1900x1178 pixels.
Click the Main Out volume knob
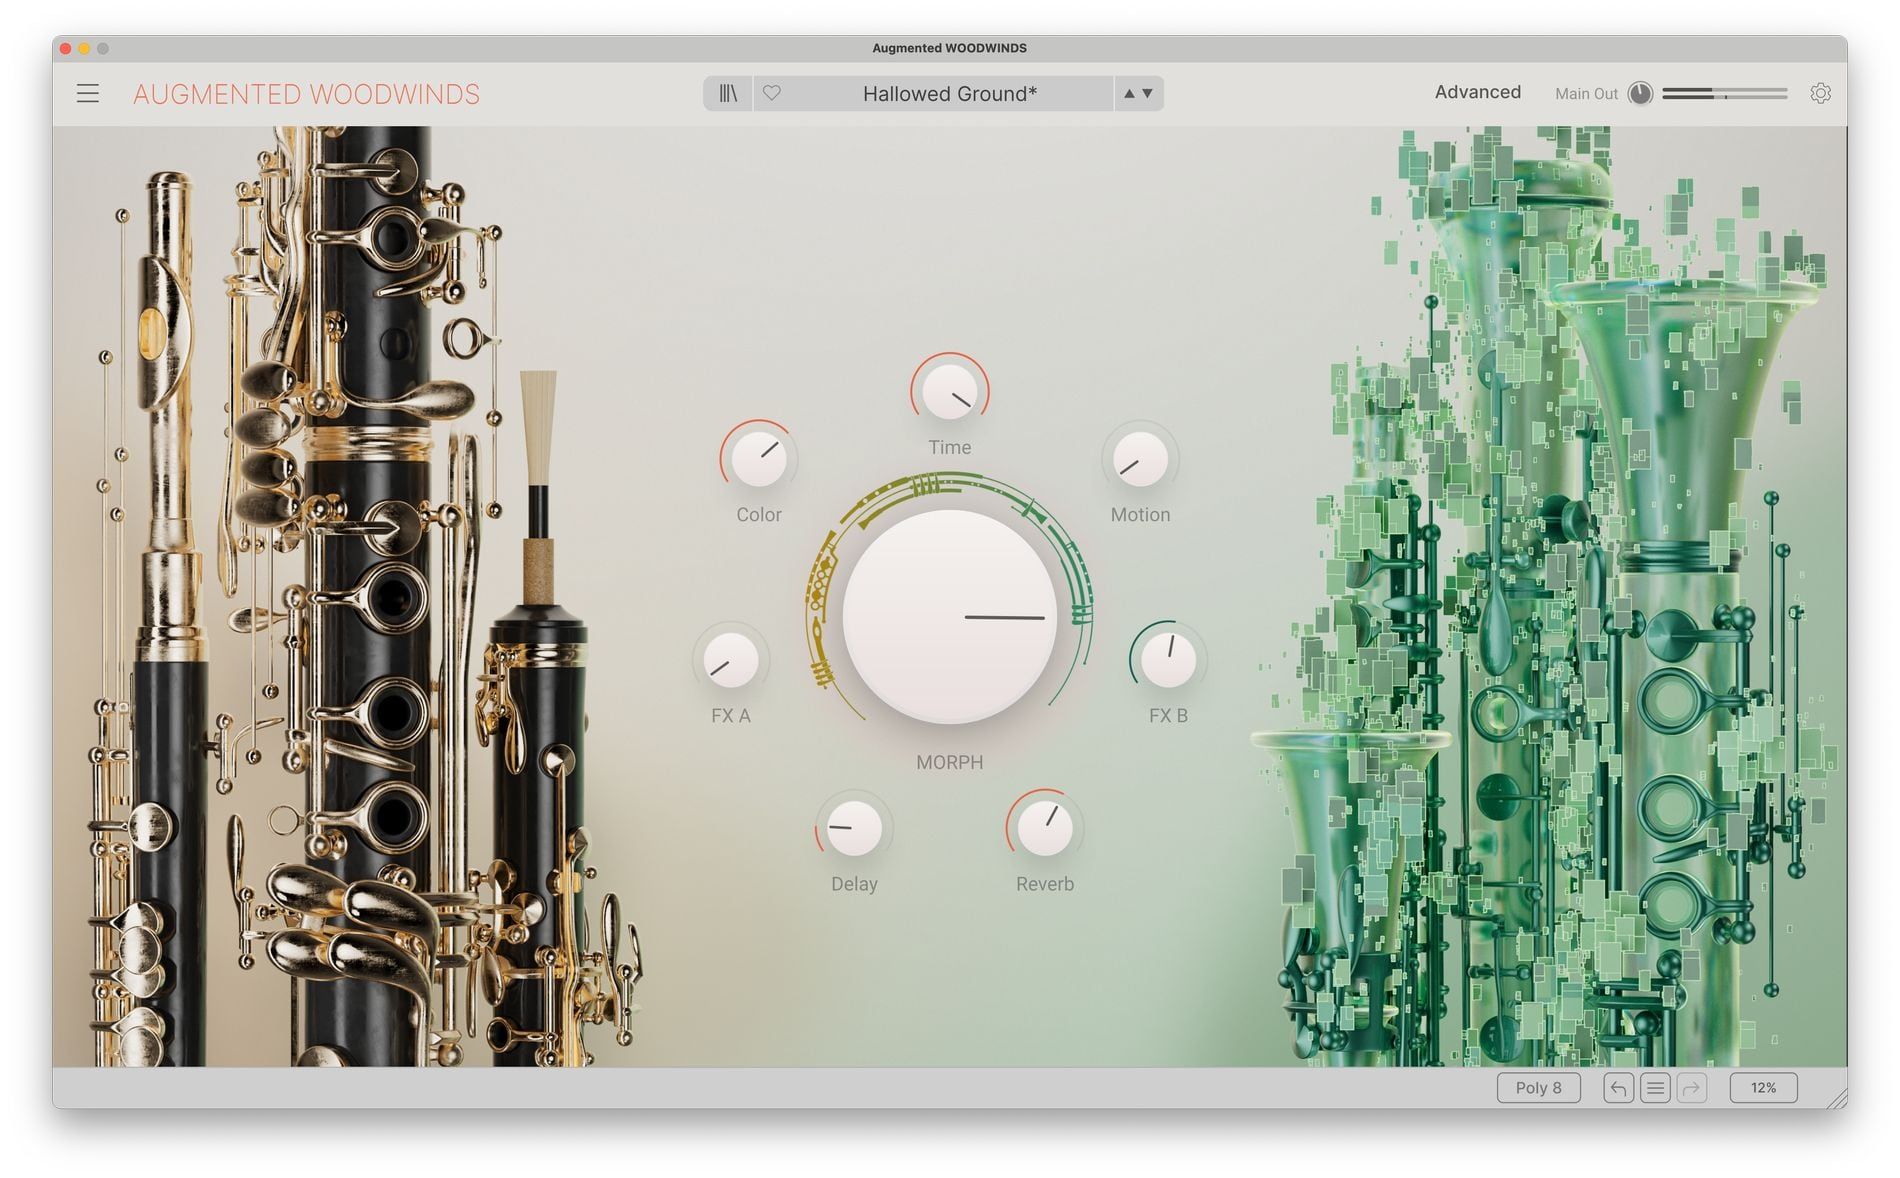(1640, 93)
